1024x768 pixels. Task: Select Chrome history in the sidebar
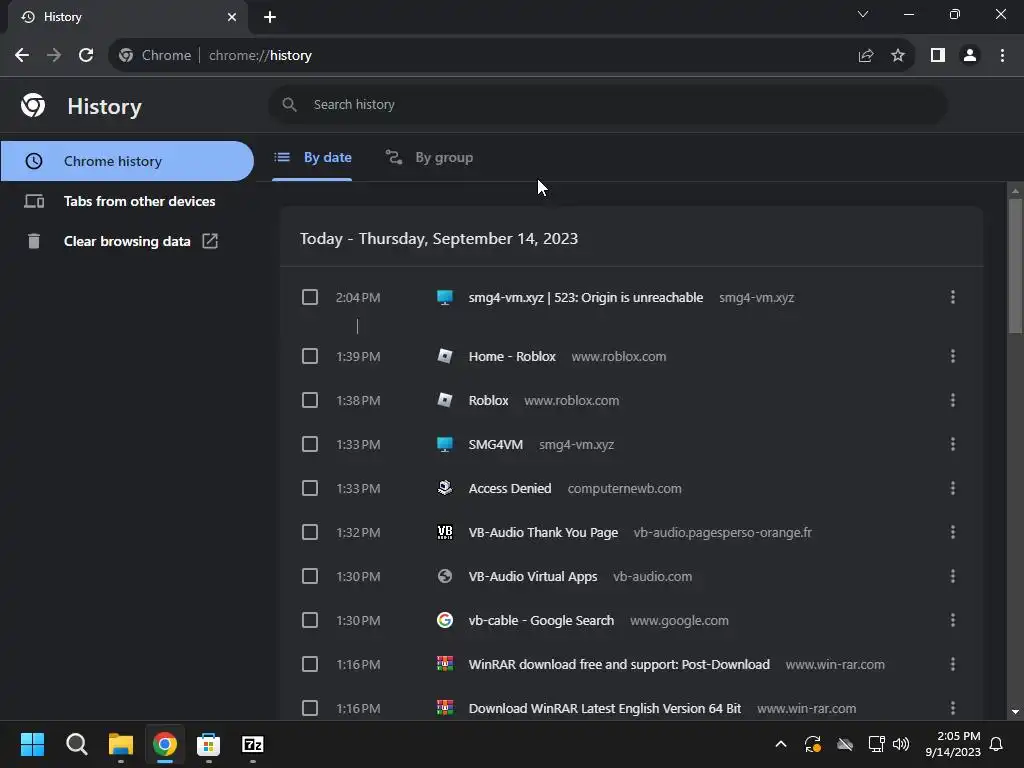point(127,161)
